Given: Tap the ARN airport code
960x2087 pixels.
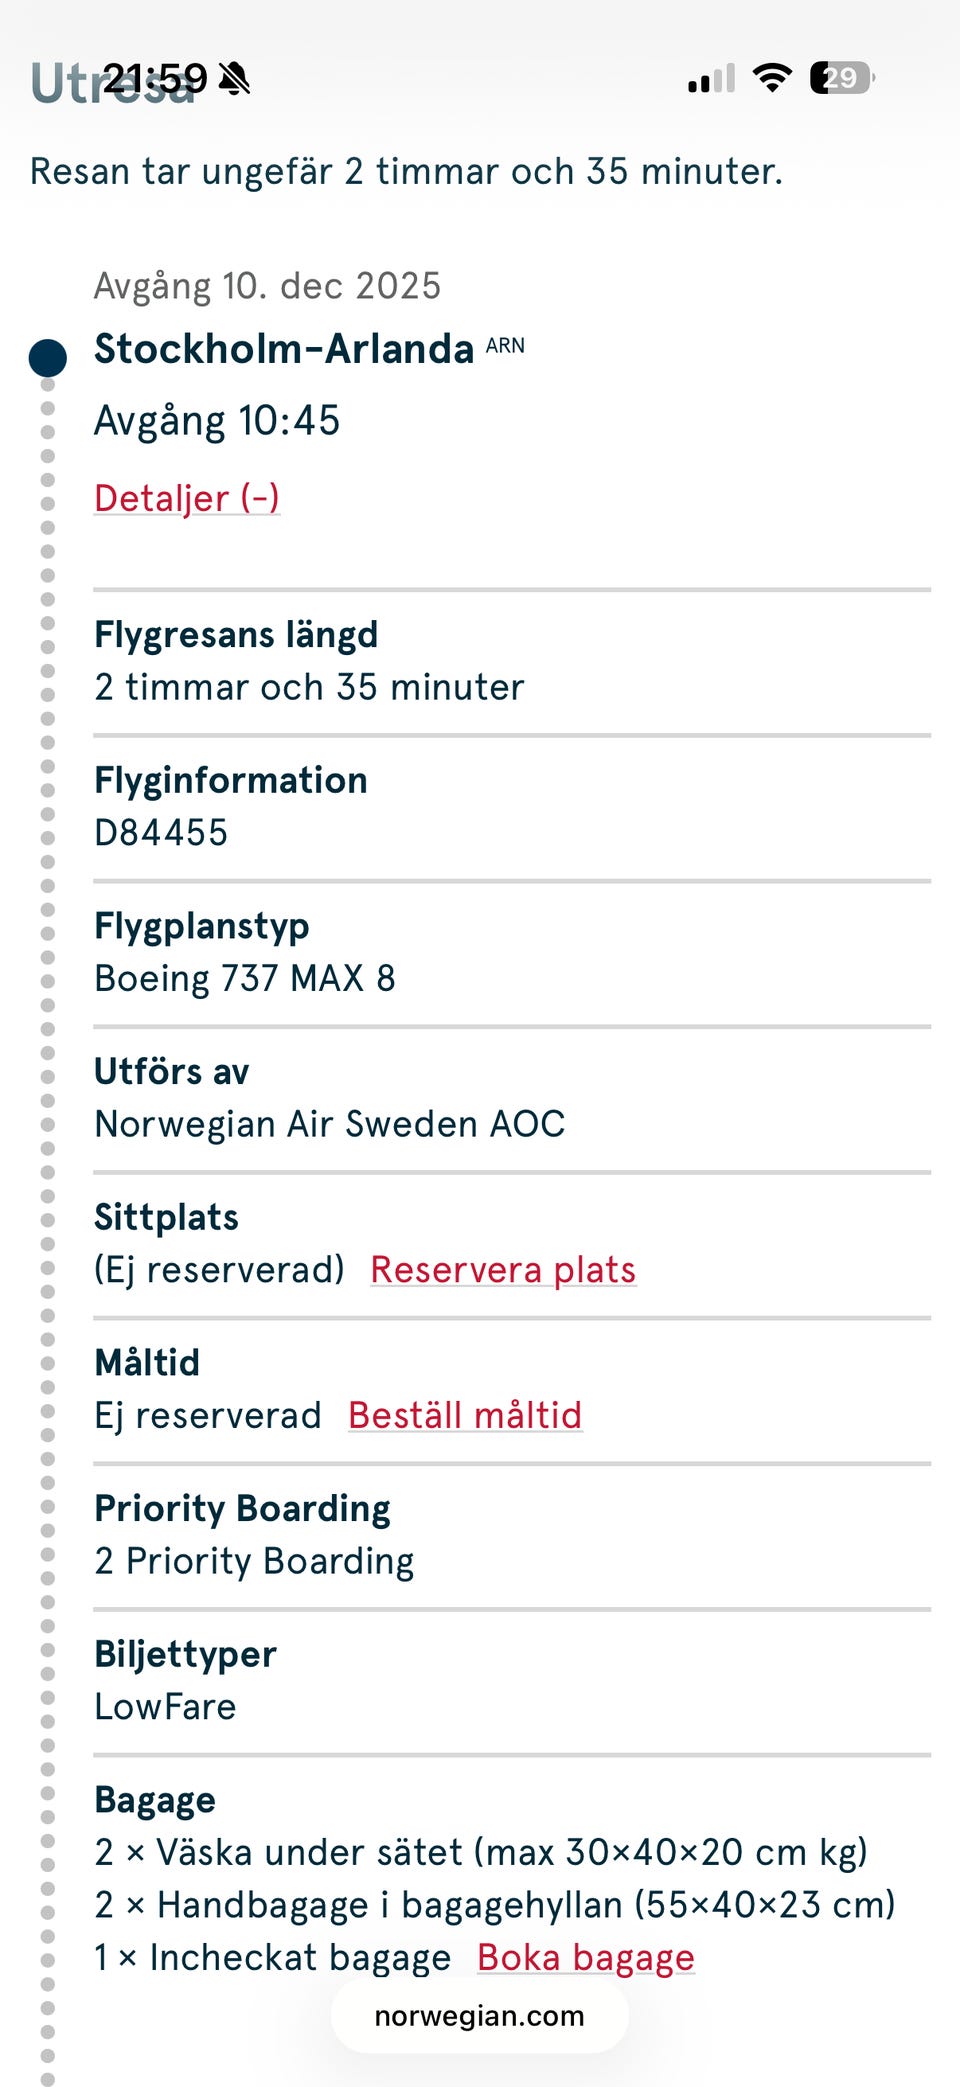Looking at the screenshot, I should click(505, 346).
